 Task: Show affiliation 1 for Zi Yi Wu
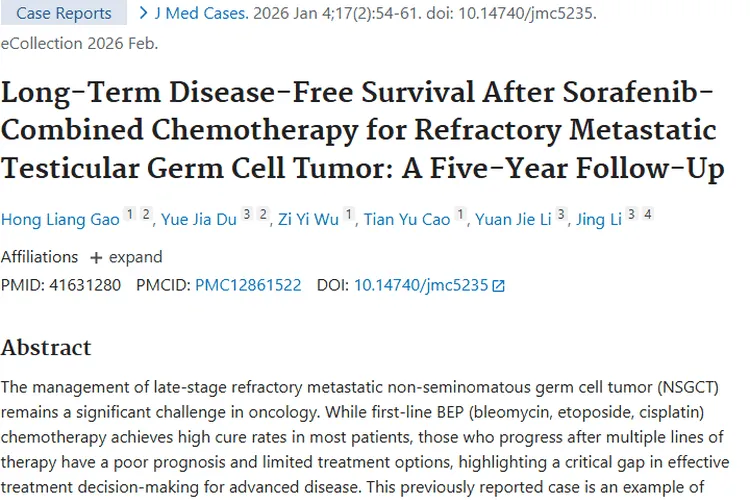click(x=348, y=214)
